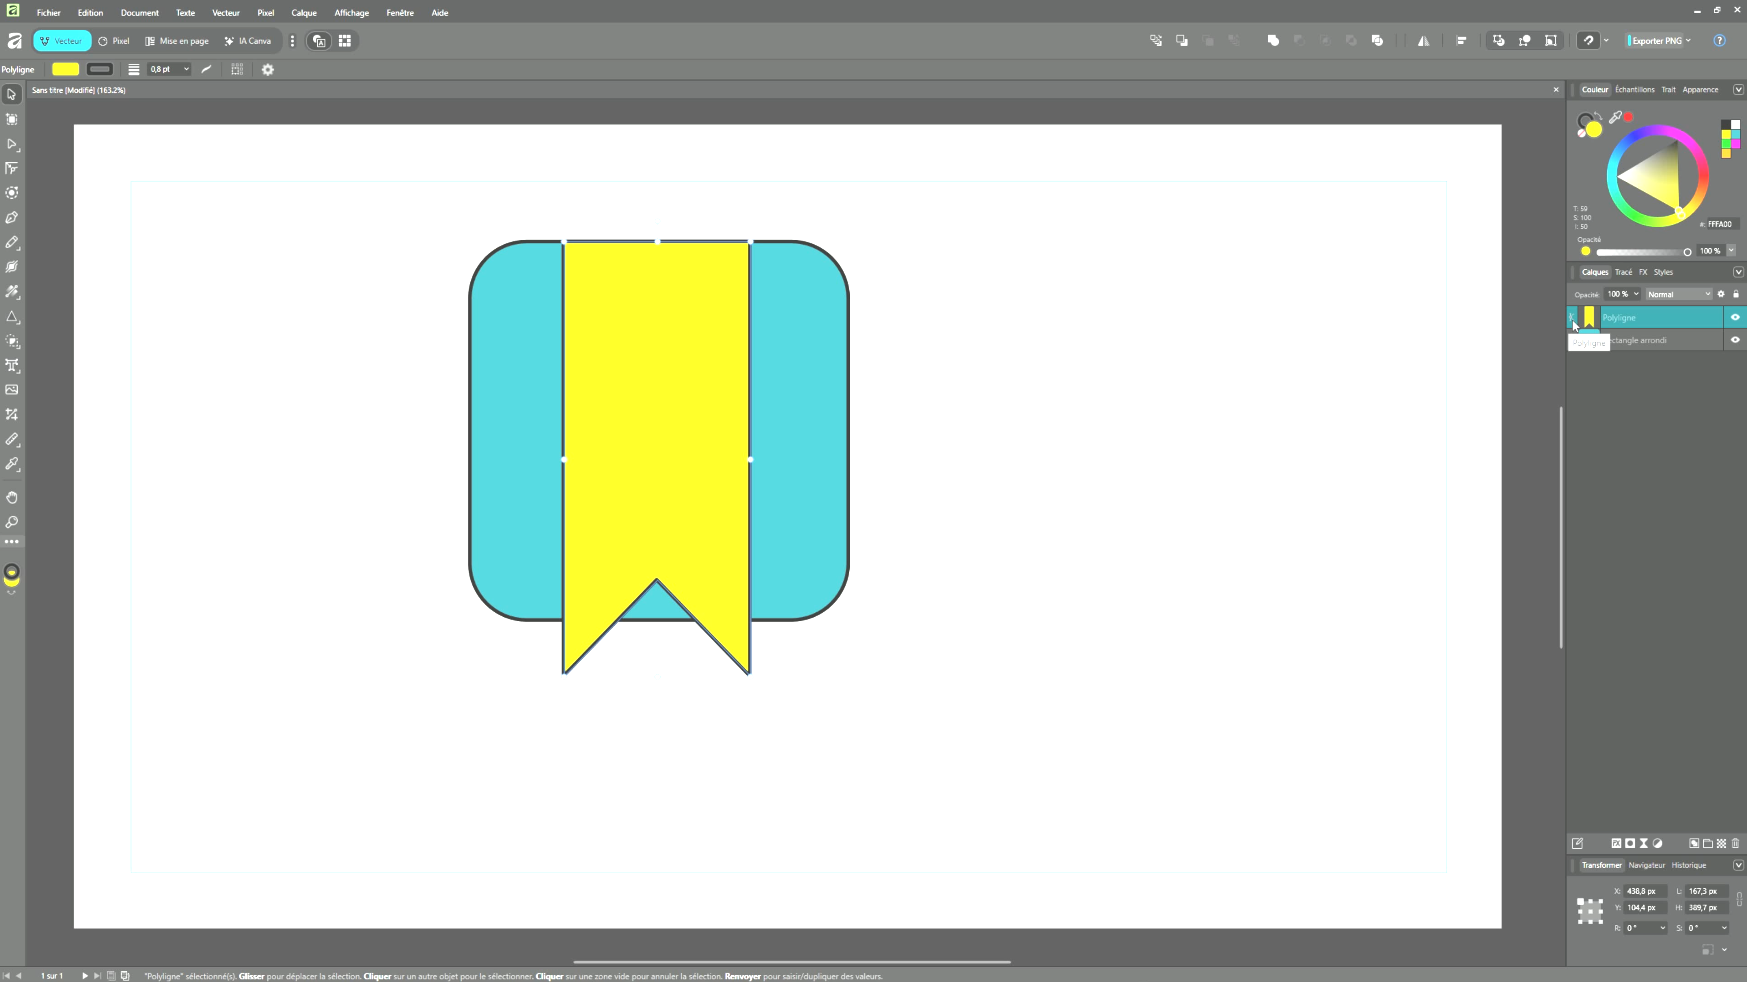The height and width of the screenshot is (982, 1747).
Task: Toggle visibility of Rectangle arrondi layer
Action: [x=1735, y=340]
